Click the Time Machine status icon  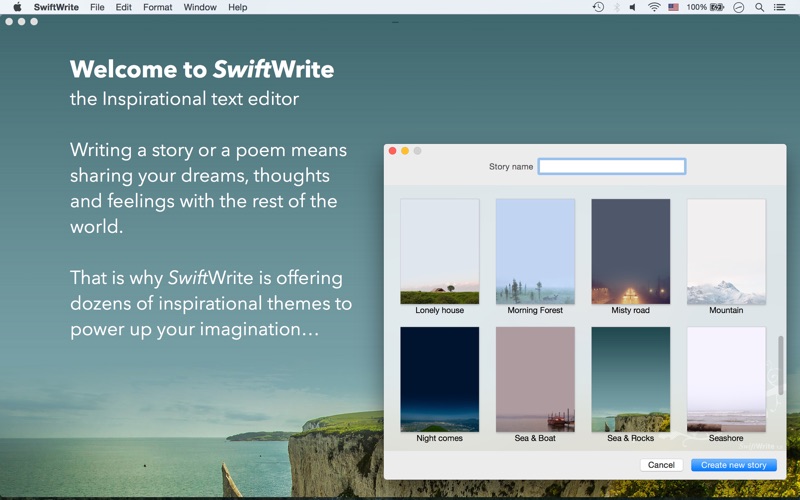tap(598, 7)
